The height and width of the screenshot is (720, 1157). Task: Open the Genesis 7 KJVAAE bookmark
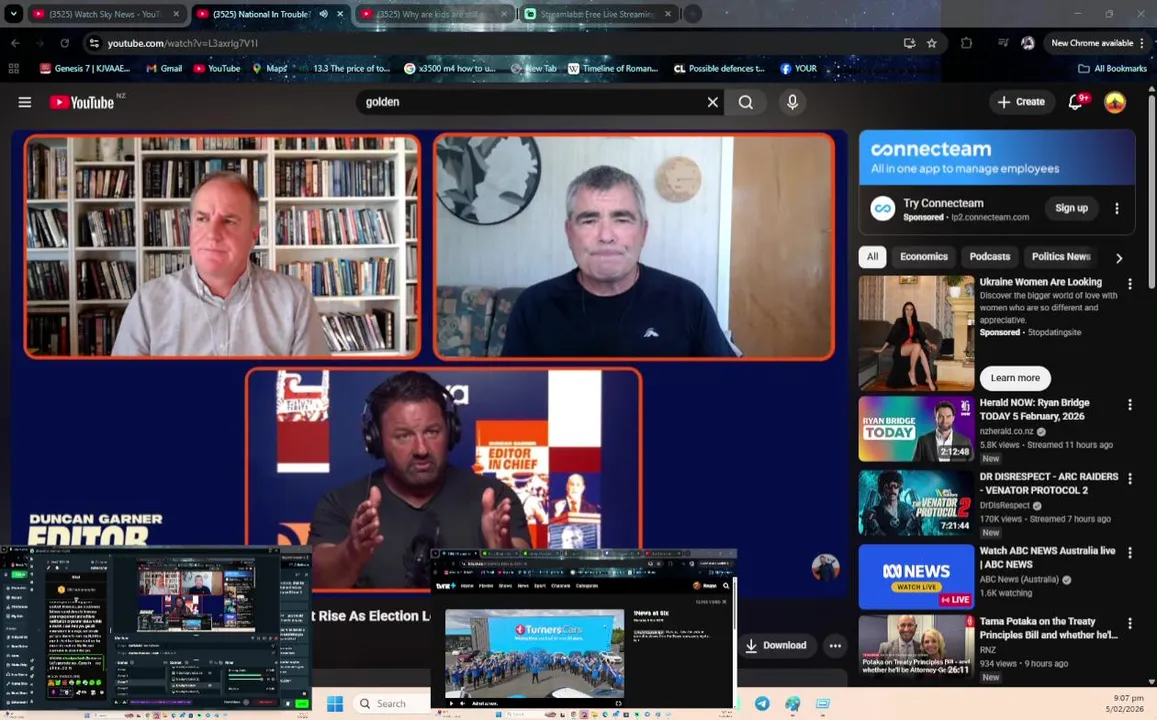coord(85,68)
